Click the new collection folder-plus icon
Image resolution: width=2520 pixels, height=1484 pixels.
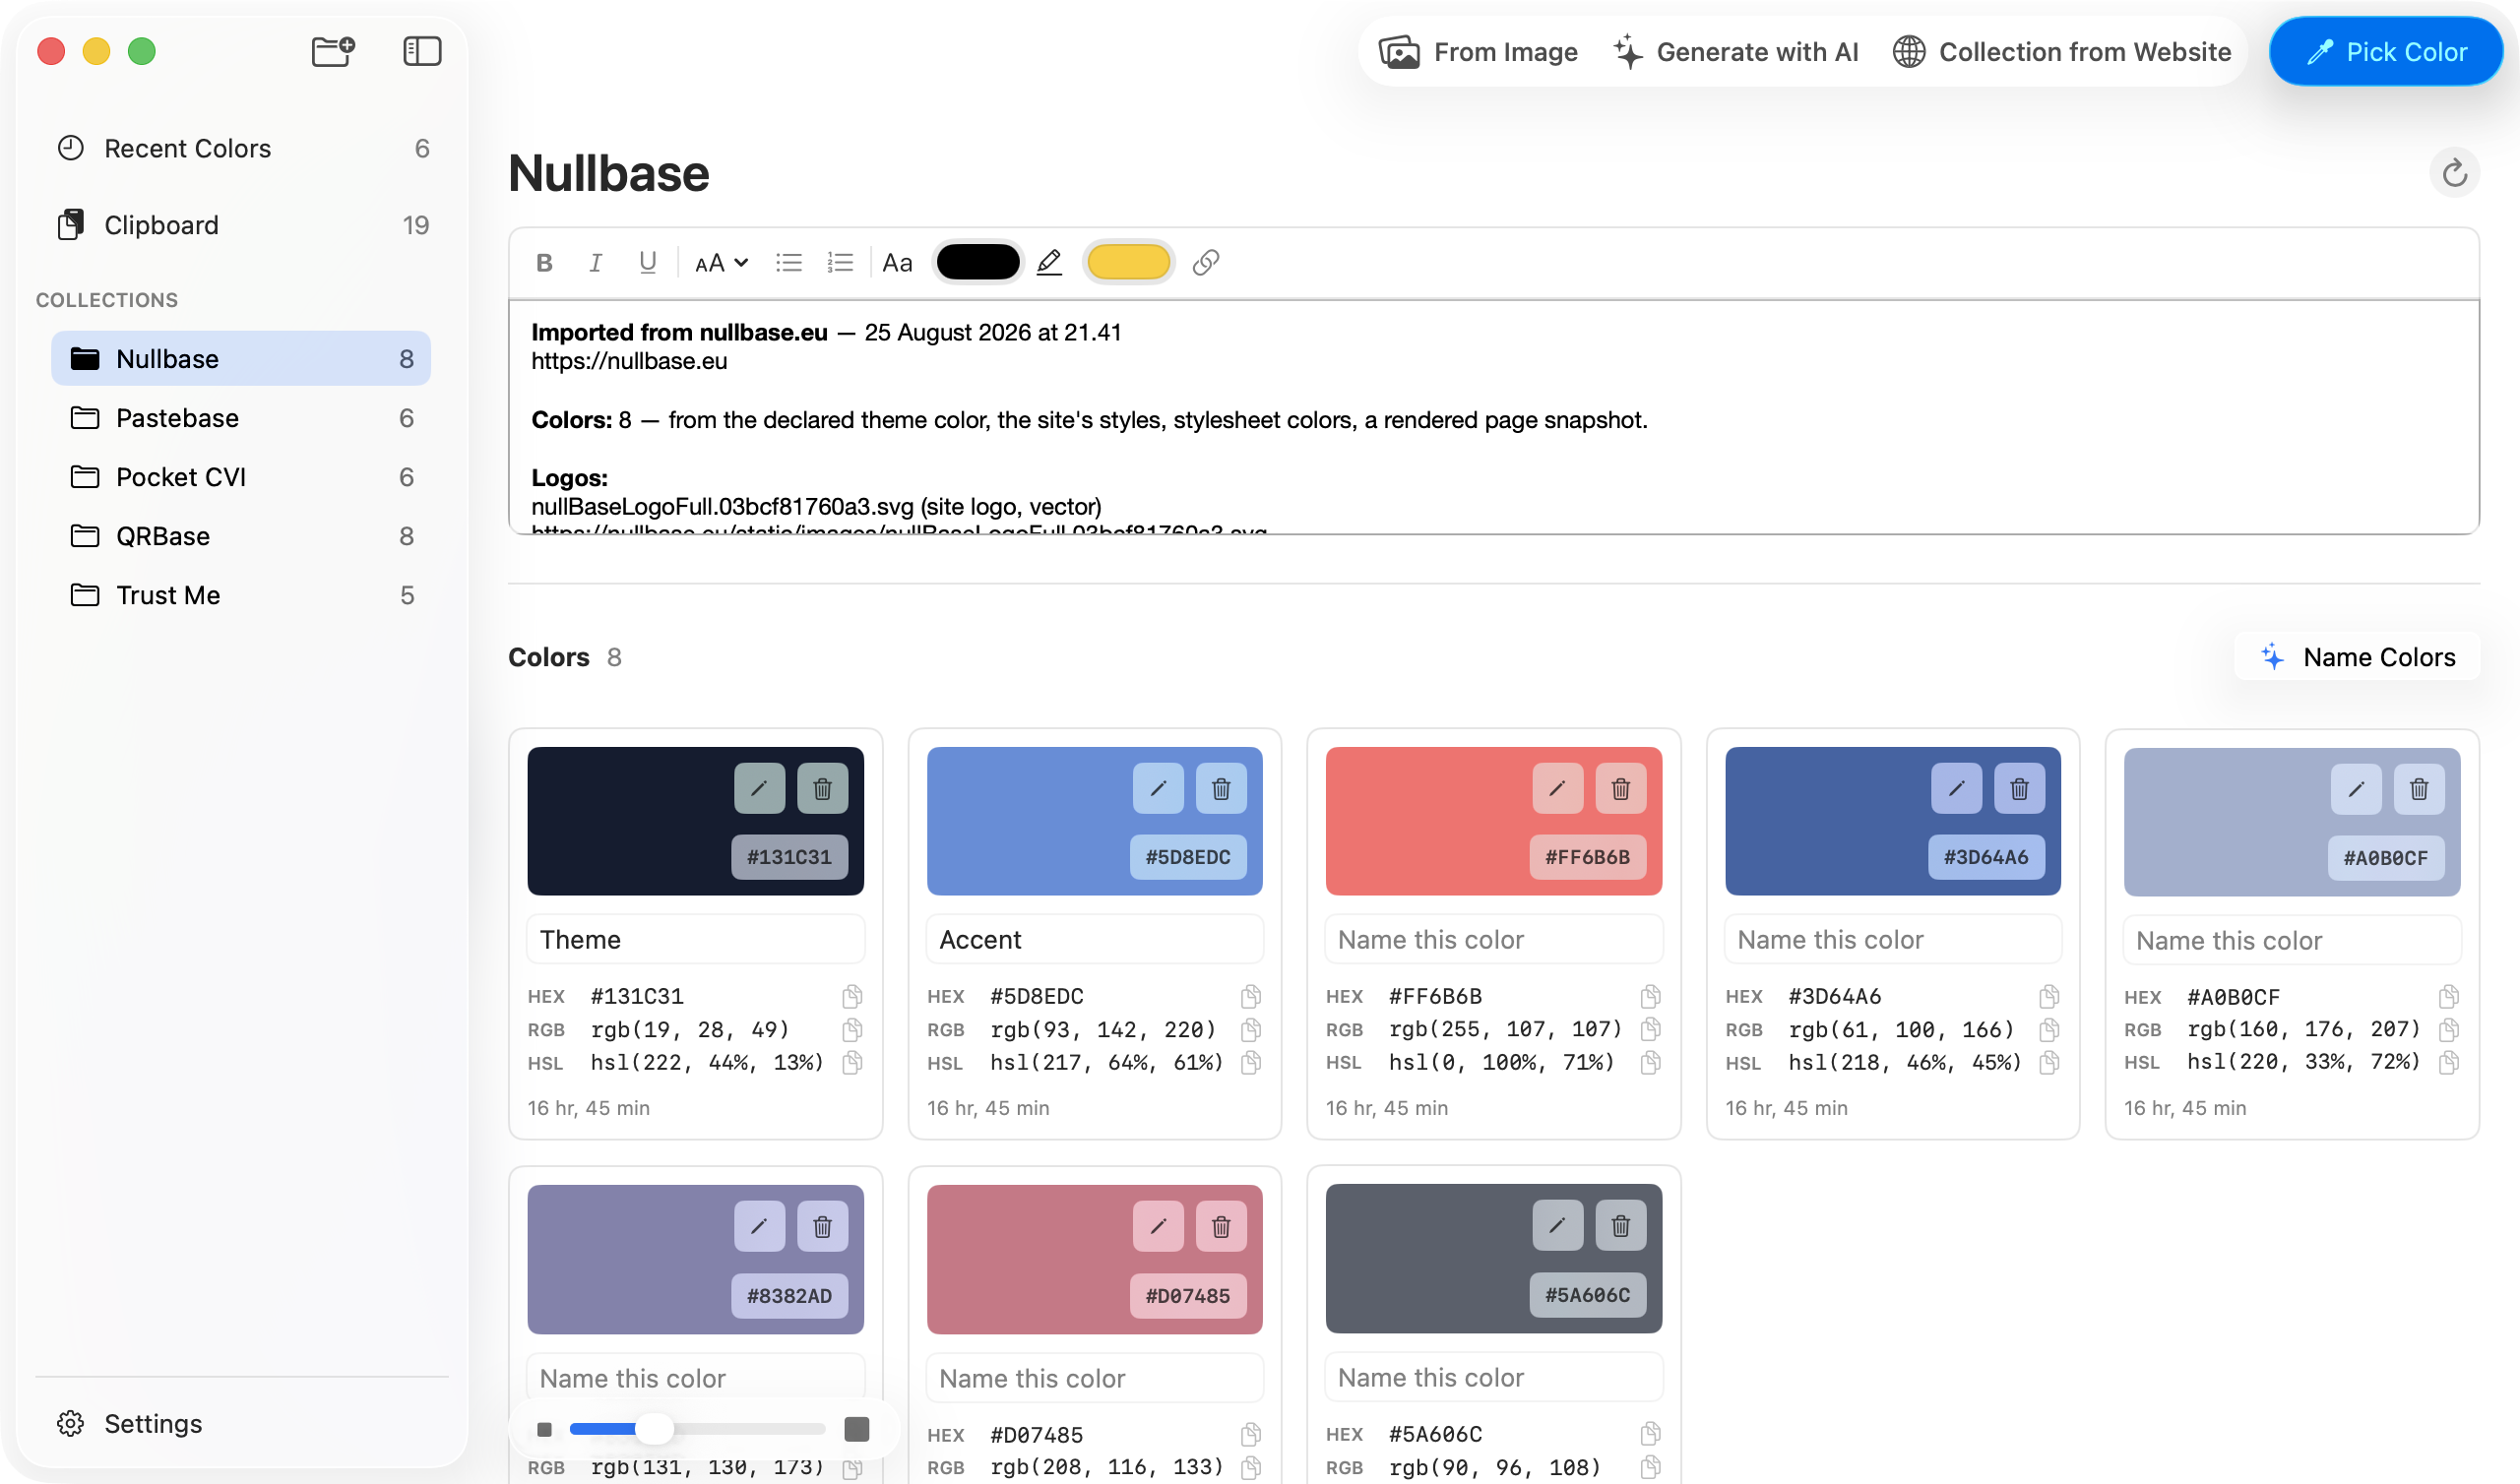(333, 51)
